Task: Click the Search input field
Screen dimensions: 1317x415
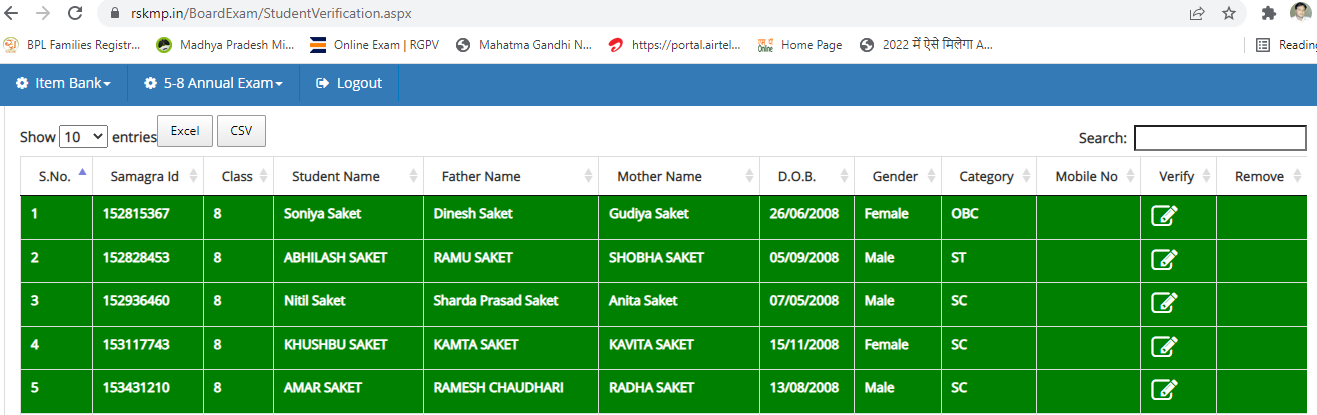Action: pos(1219,138)
